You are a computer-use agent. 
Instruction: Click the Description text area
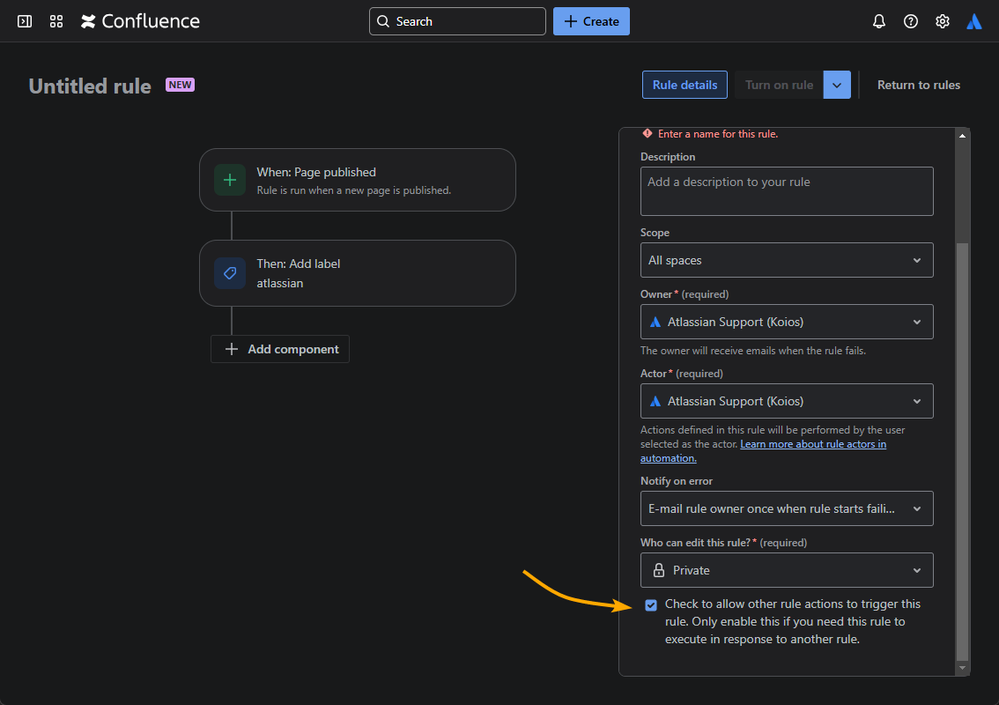[x=787, y=191]
